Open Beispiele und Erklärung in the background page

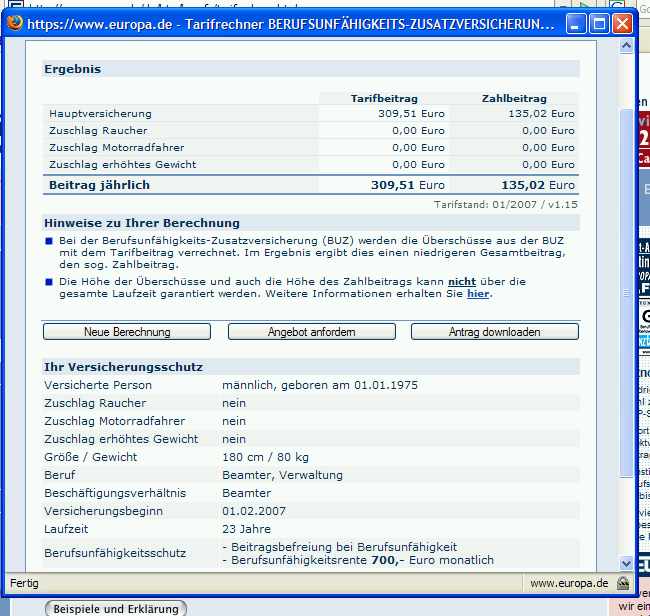coord(116,609)
